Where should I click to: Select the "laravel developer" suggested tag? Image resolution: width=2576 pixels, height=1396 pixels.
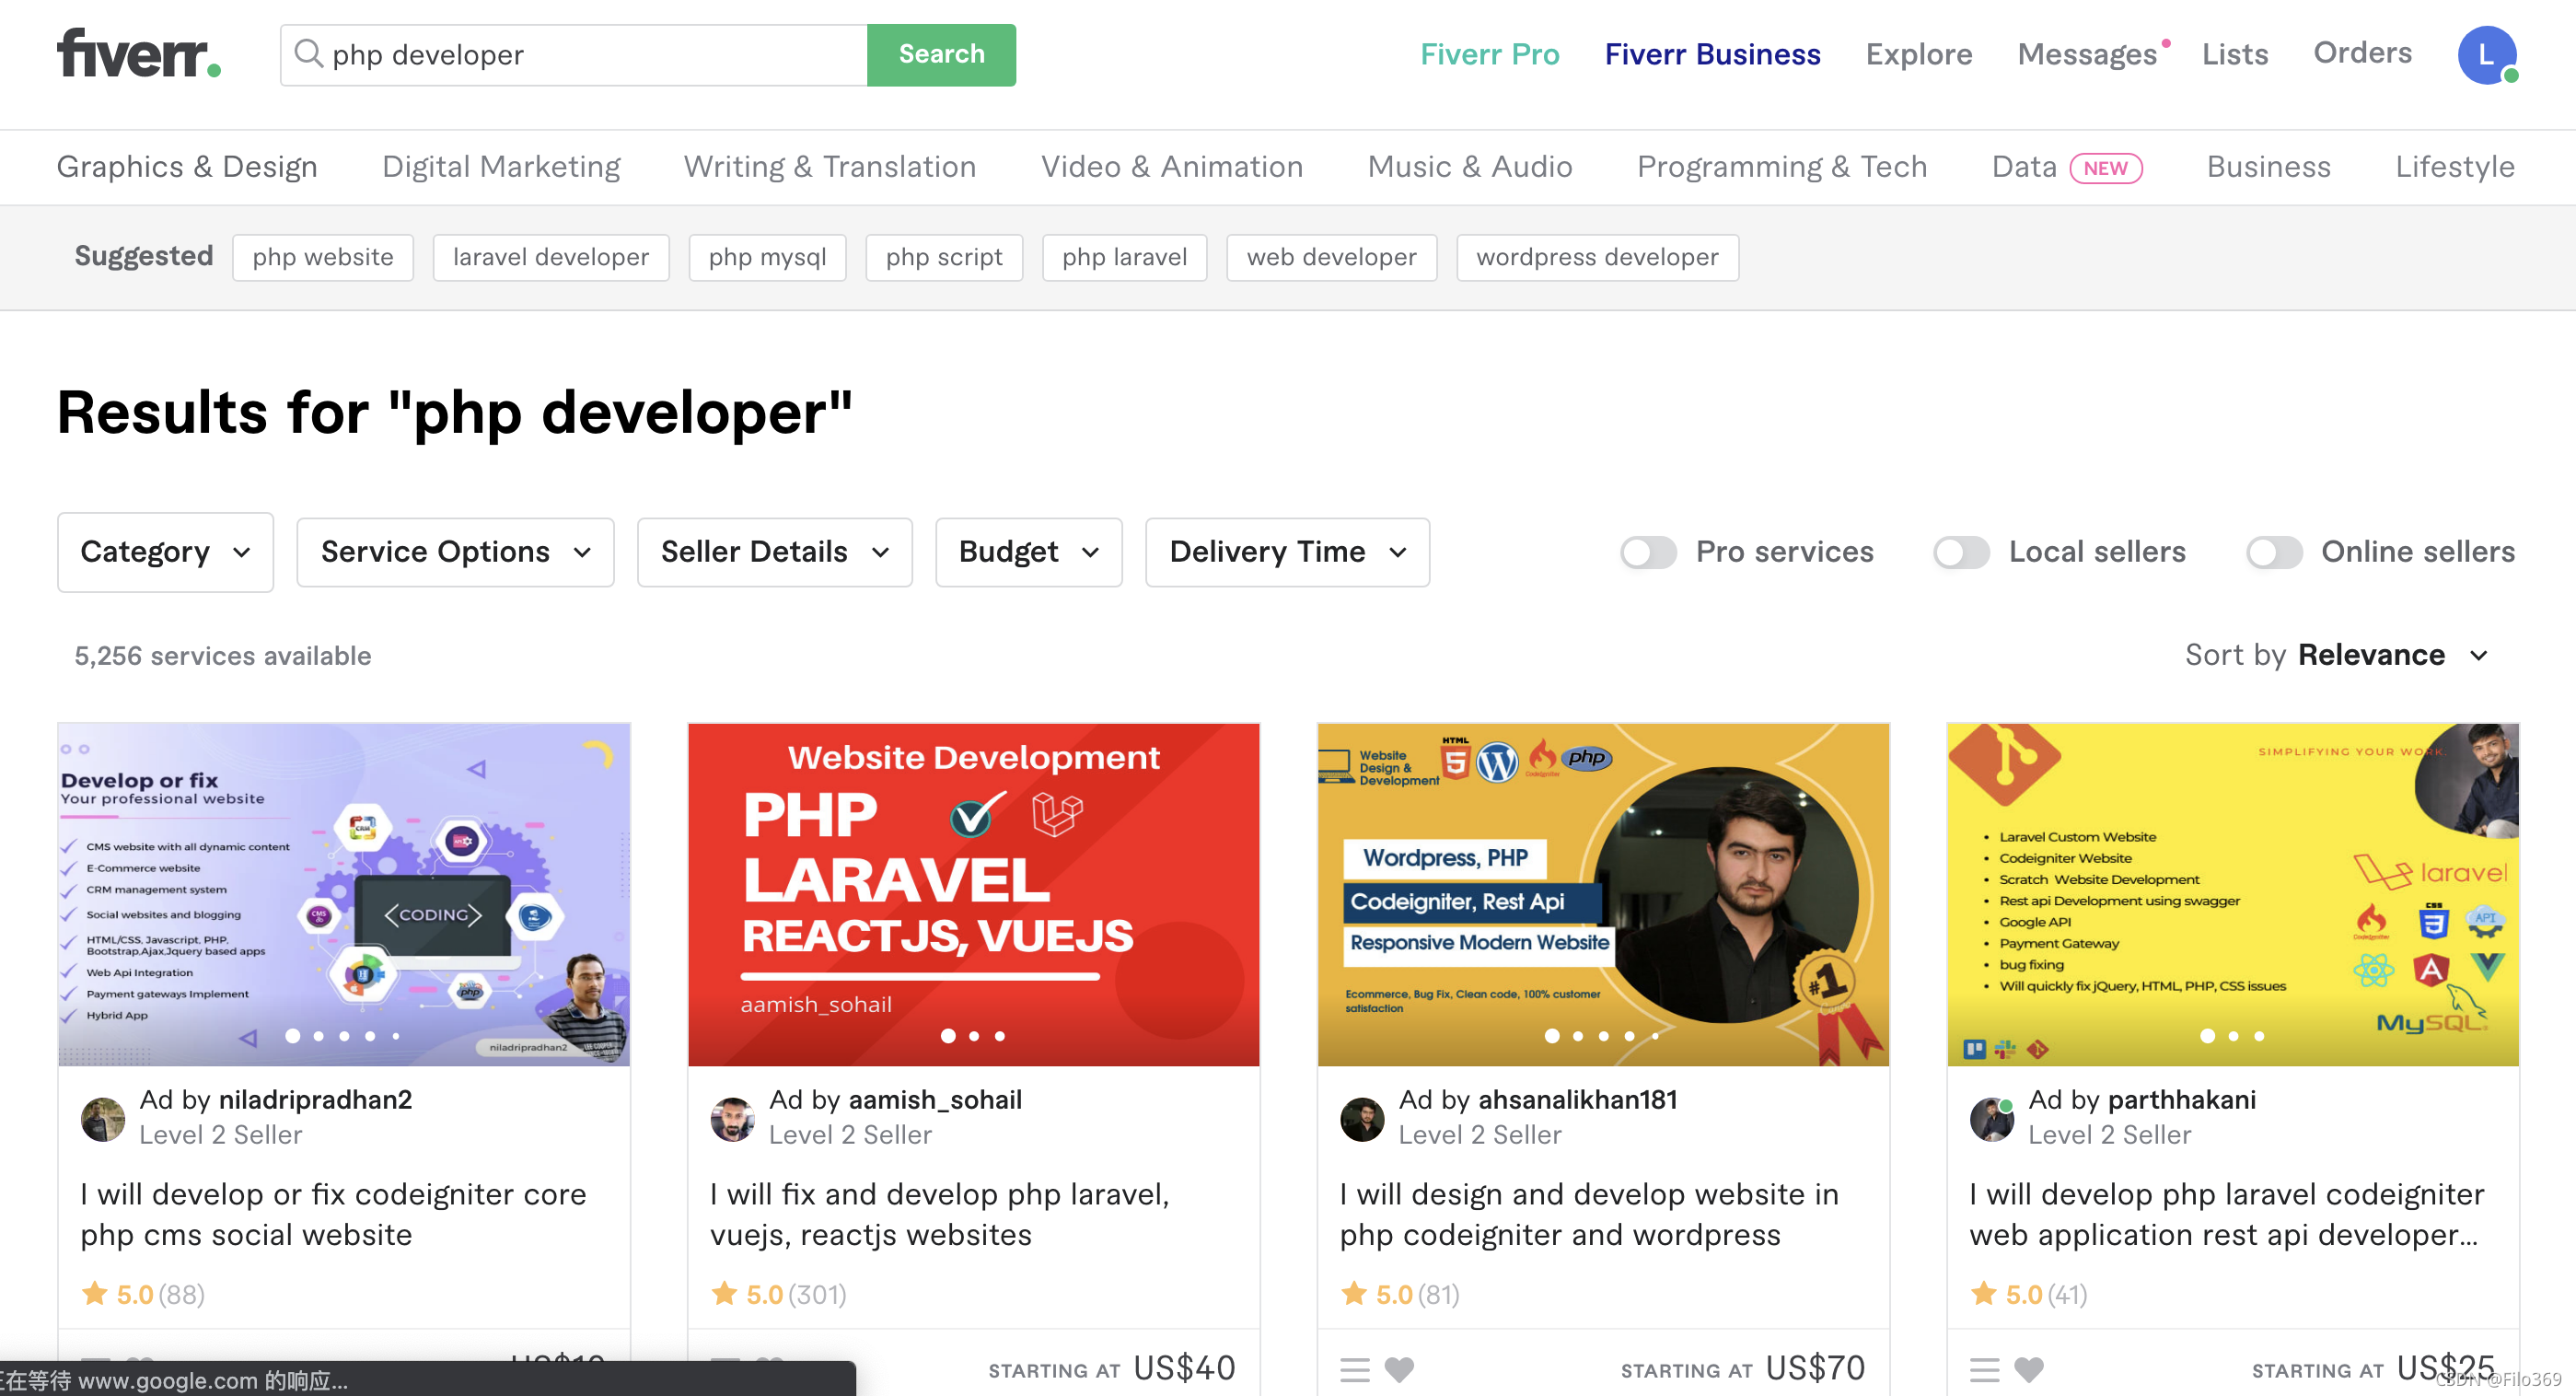[550, 257]
